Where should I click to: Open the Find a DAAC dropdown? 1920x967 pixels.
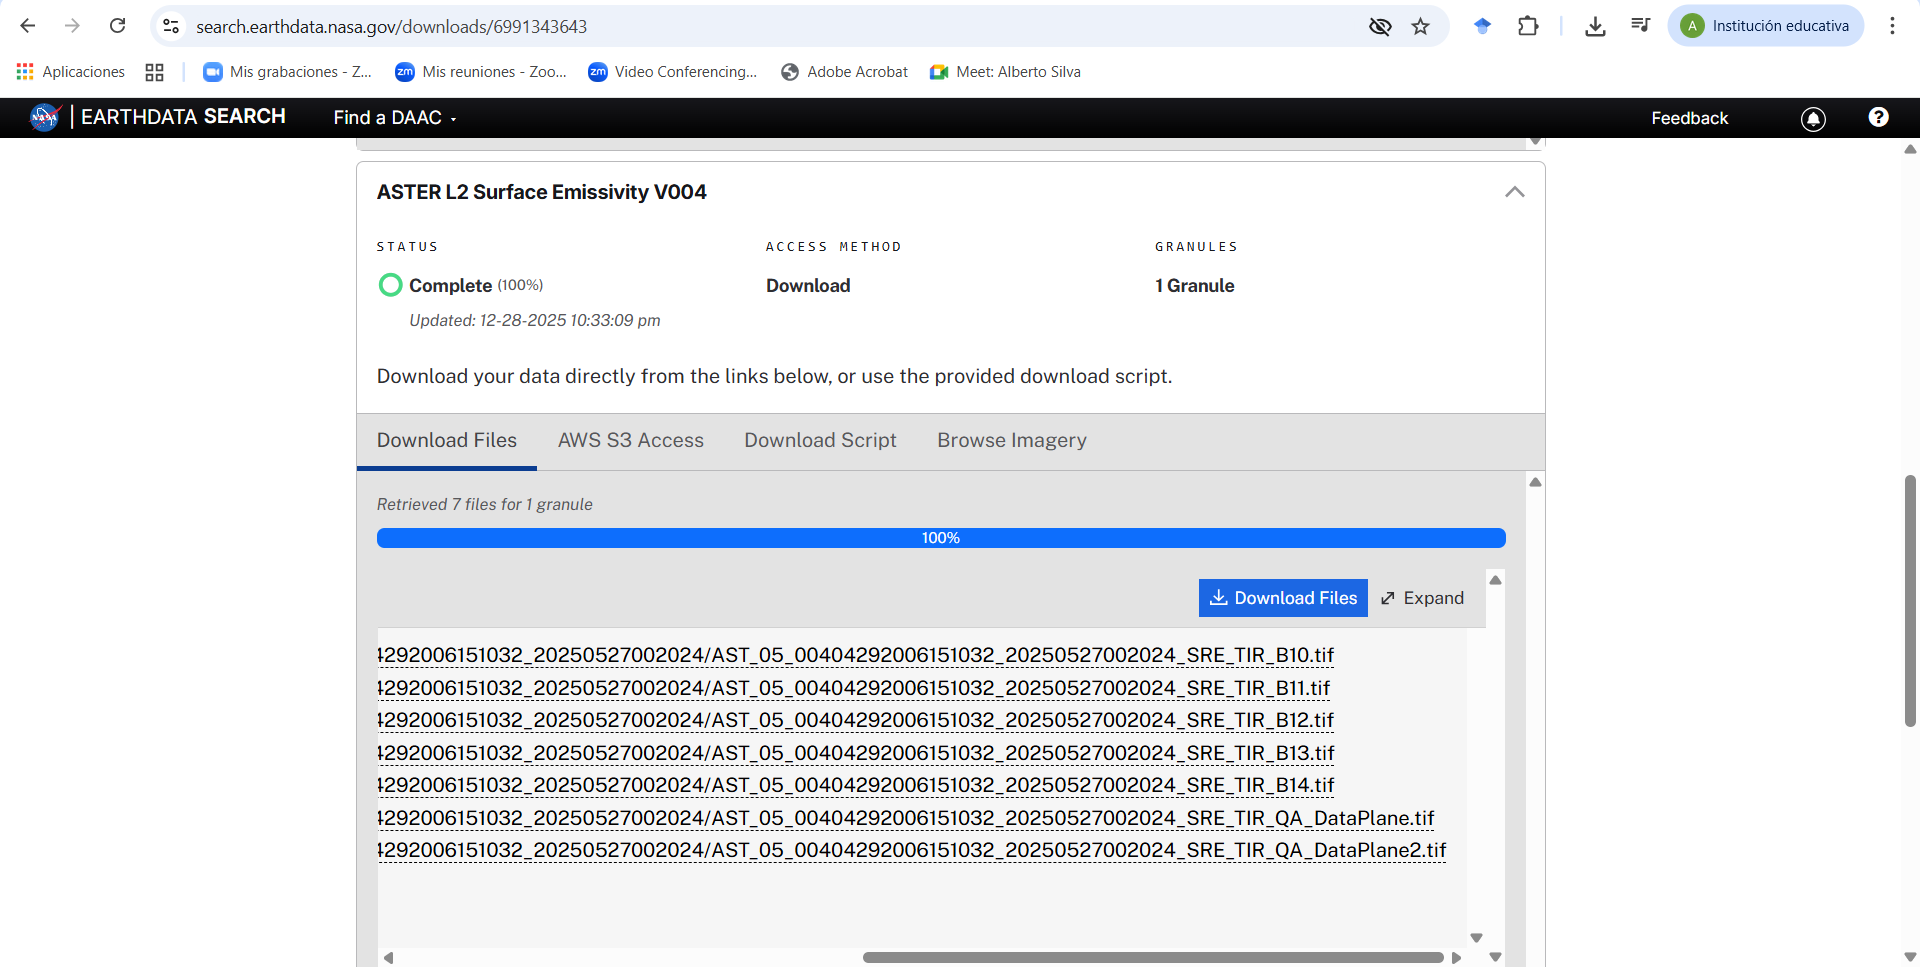(394, 118)
